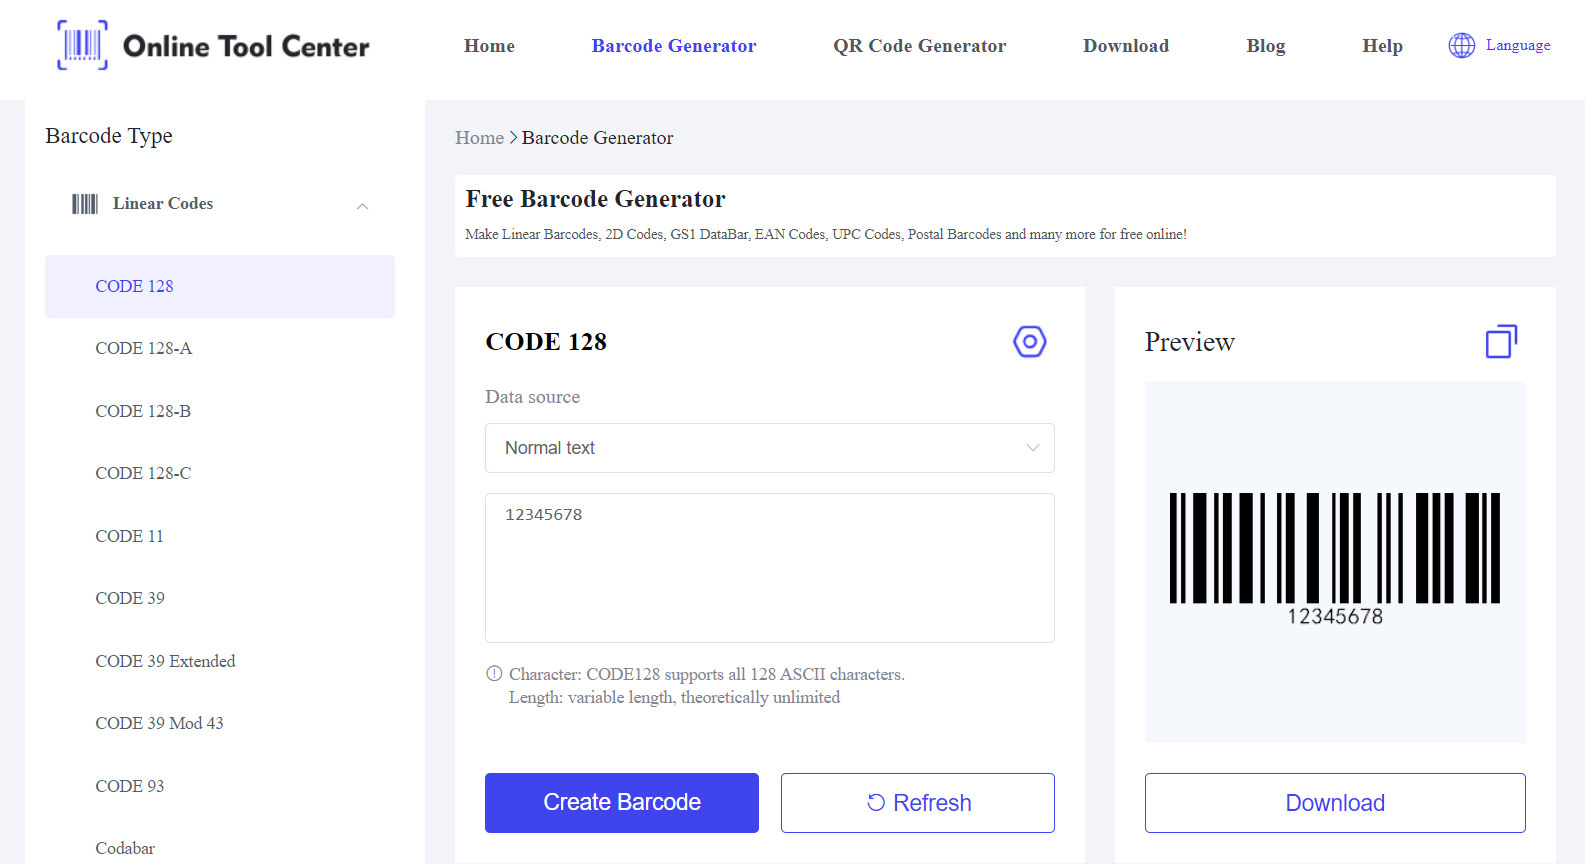
Task: Click the copy icon in Preview panel
Action: tap(1501, 342)
